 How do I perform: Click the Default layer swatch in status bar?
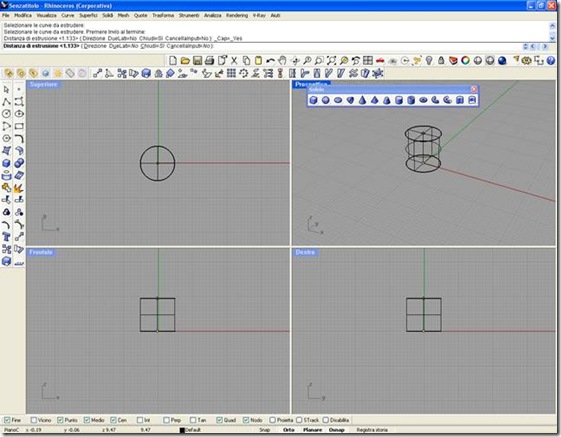tap(182, 430)
